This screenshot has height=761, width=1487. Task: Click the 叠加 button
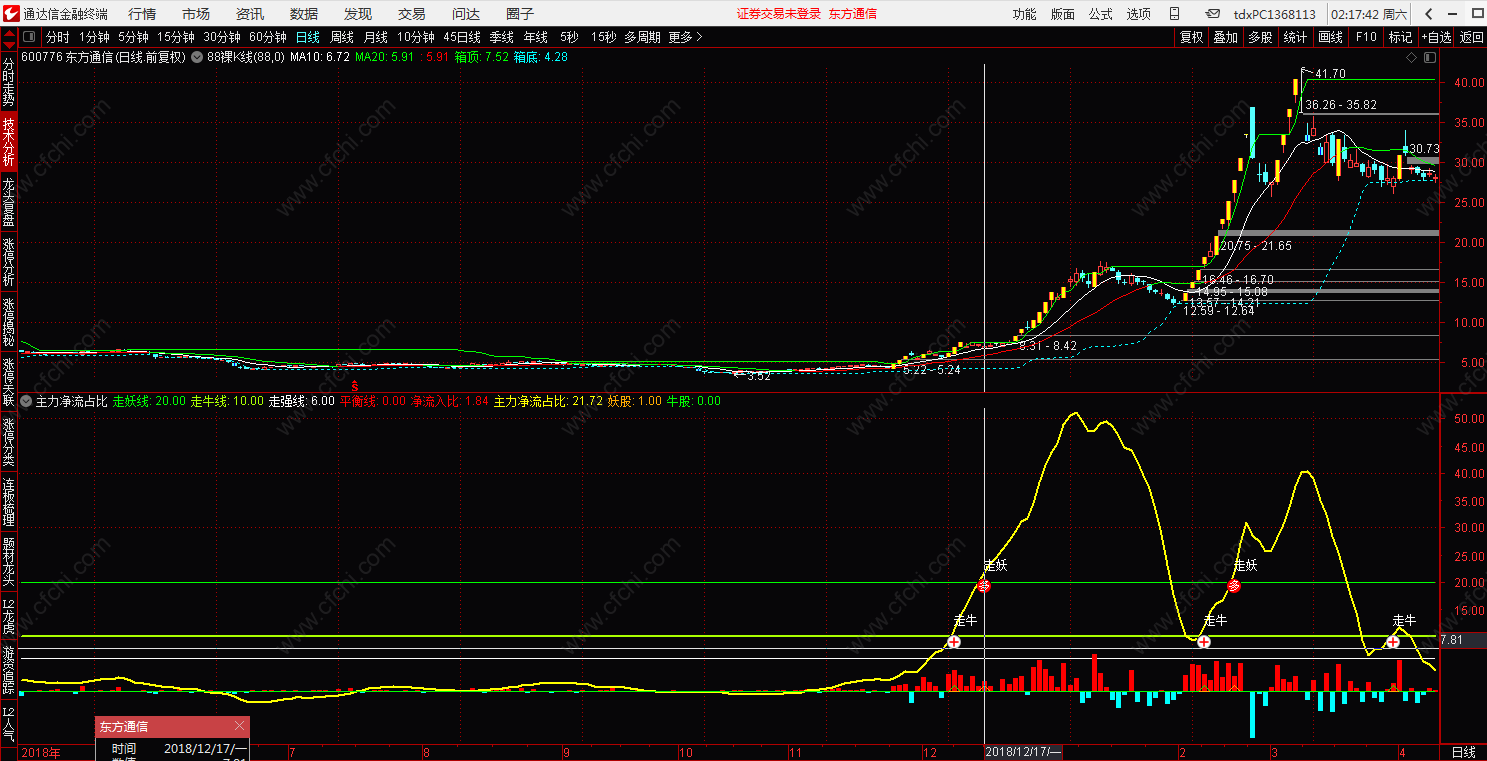(x=1225, y=37)
